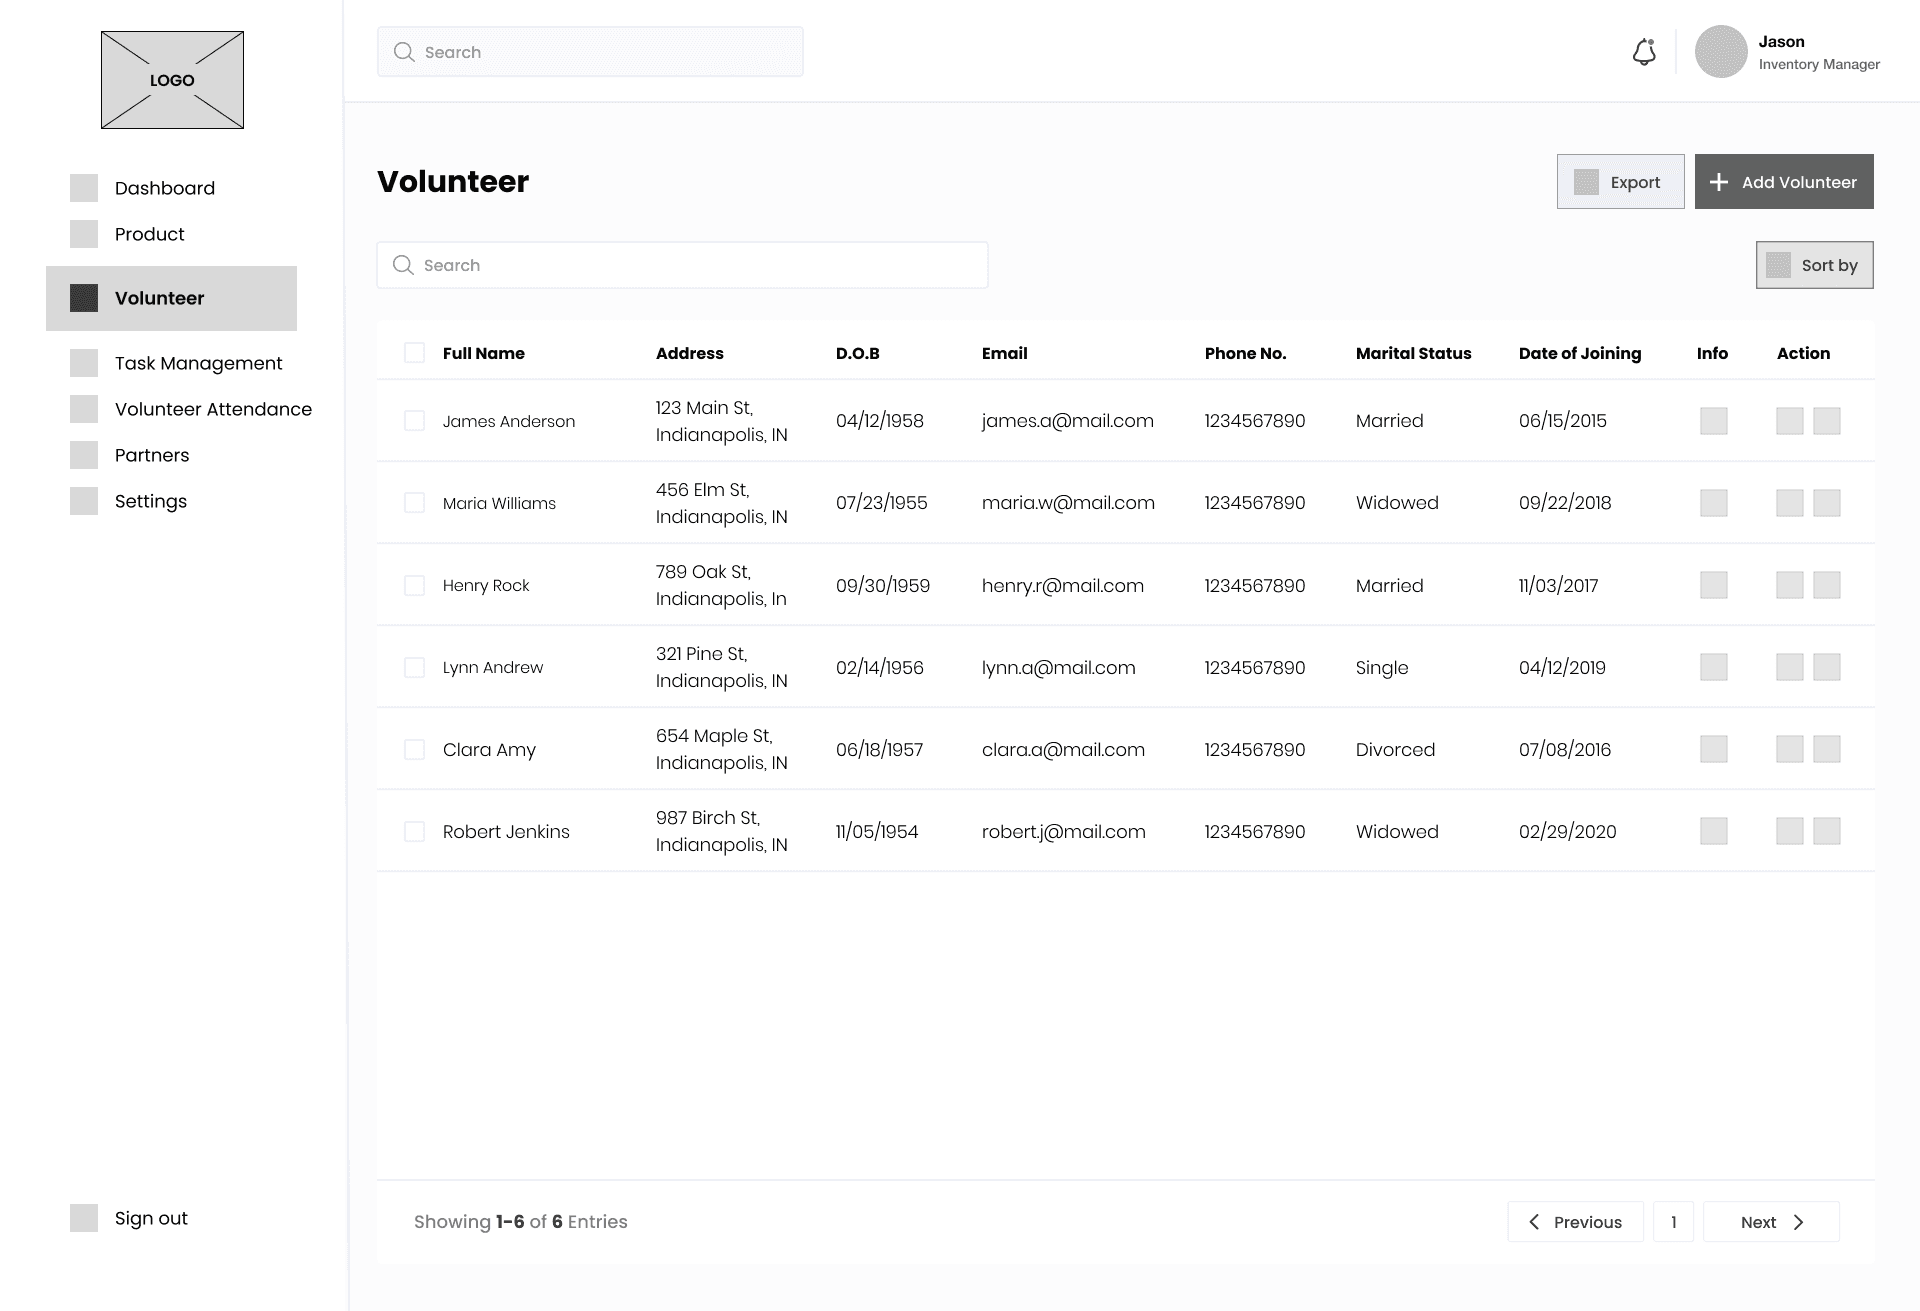This screenshot has height=1311, width=1920.
Task: Click email james.a@mail.com
Action: 1068,421
